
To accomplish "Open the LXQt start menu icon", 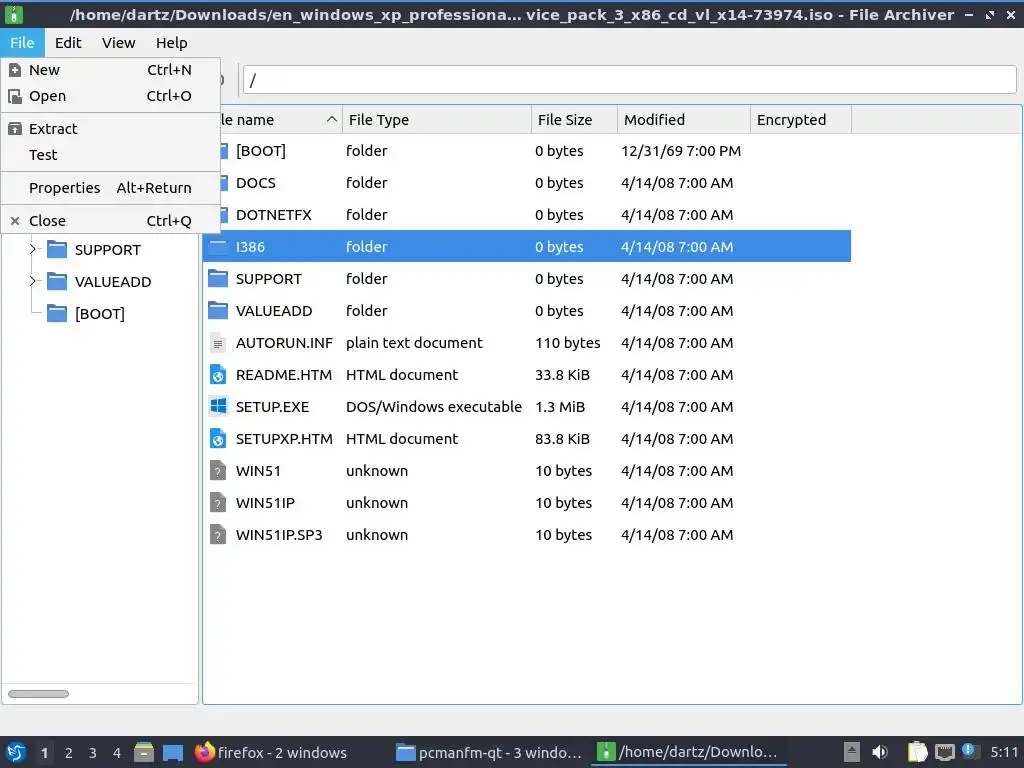I will pyautogui.click(x=15, y=752).
